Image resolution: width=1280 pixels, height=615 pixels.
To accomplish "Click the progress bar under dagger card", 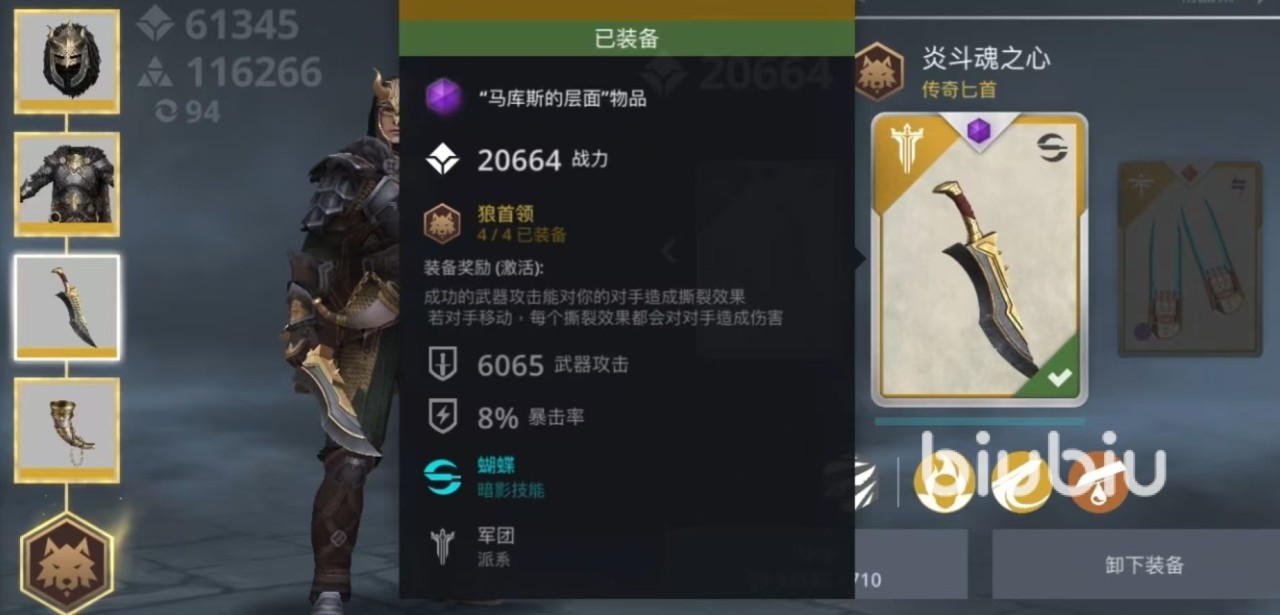I will 979,421.
